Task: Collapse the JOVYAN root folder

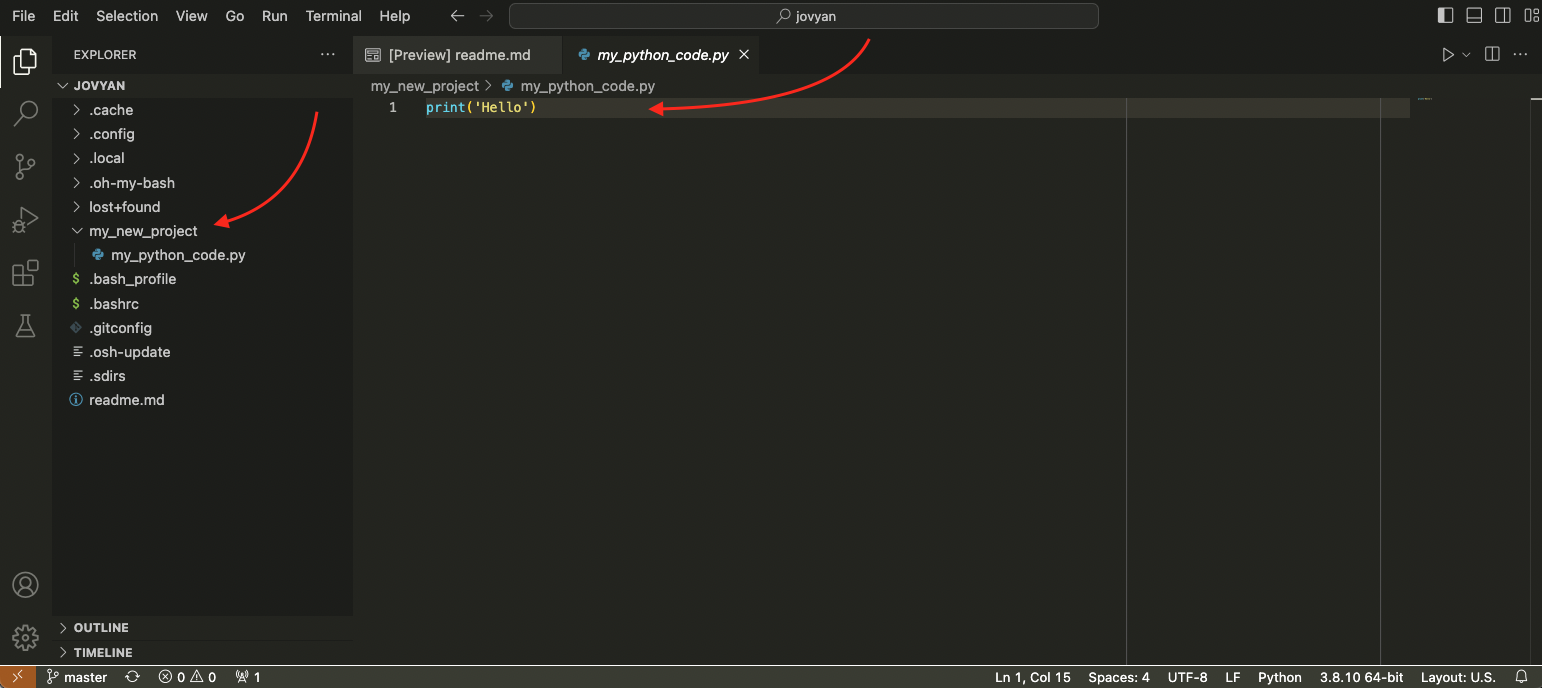Action: (203, 86)
